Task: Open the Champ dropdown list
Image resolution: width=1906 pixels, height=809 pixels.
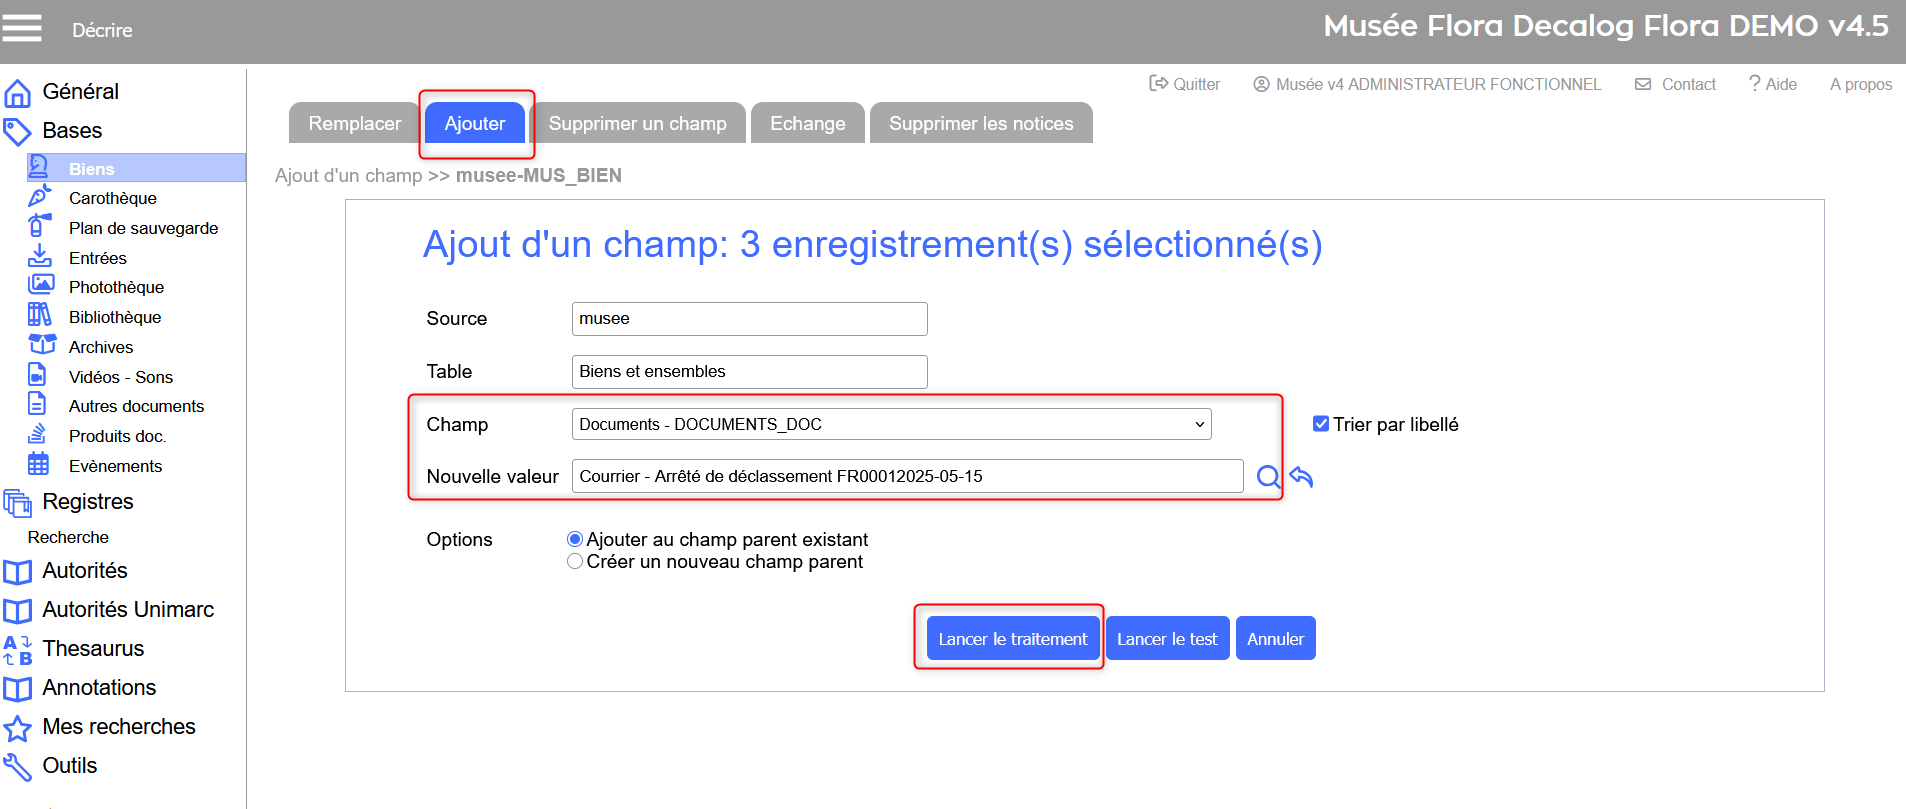Action: pyautogui.click(x=890, y=424)
